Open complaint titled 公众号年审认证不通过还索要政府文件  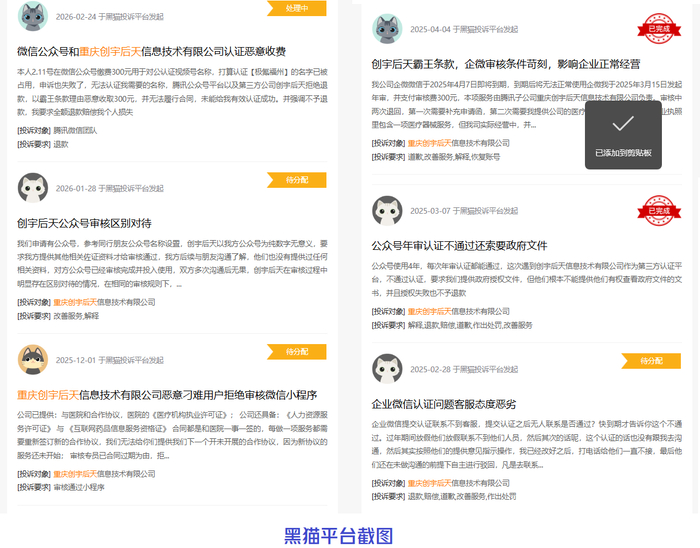pyautogui.click(x=459, y=246)
